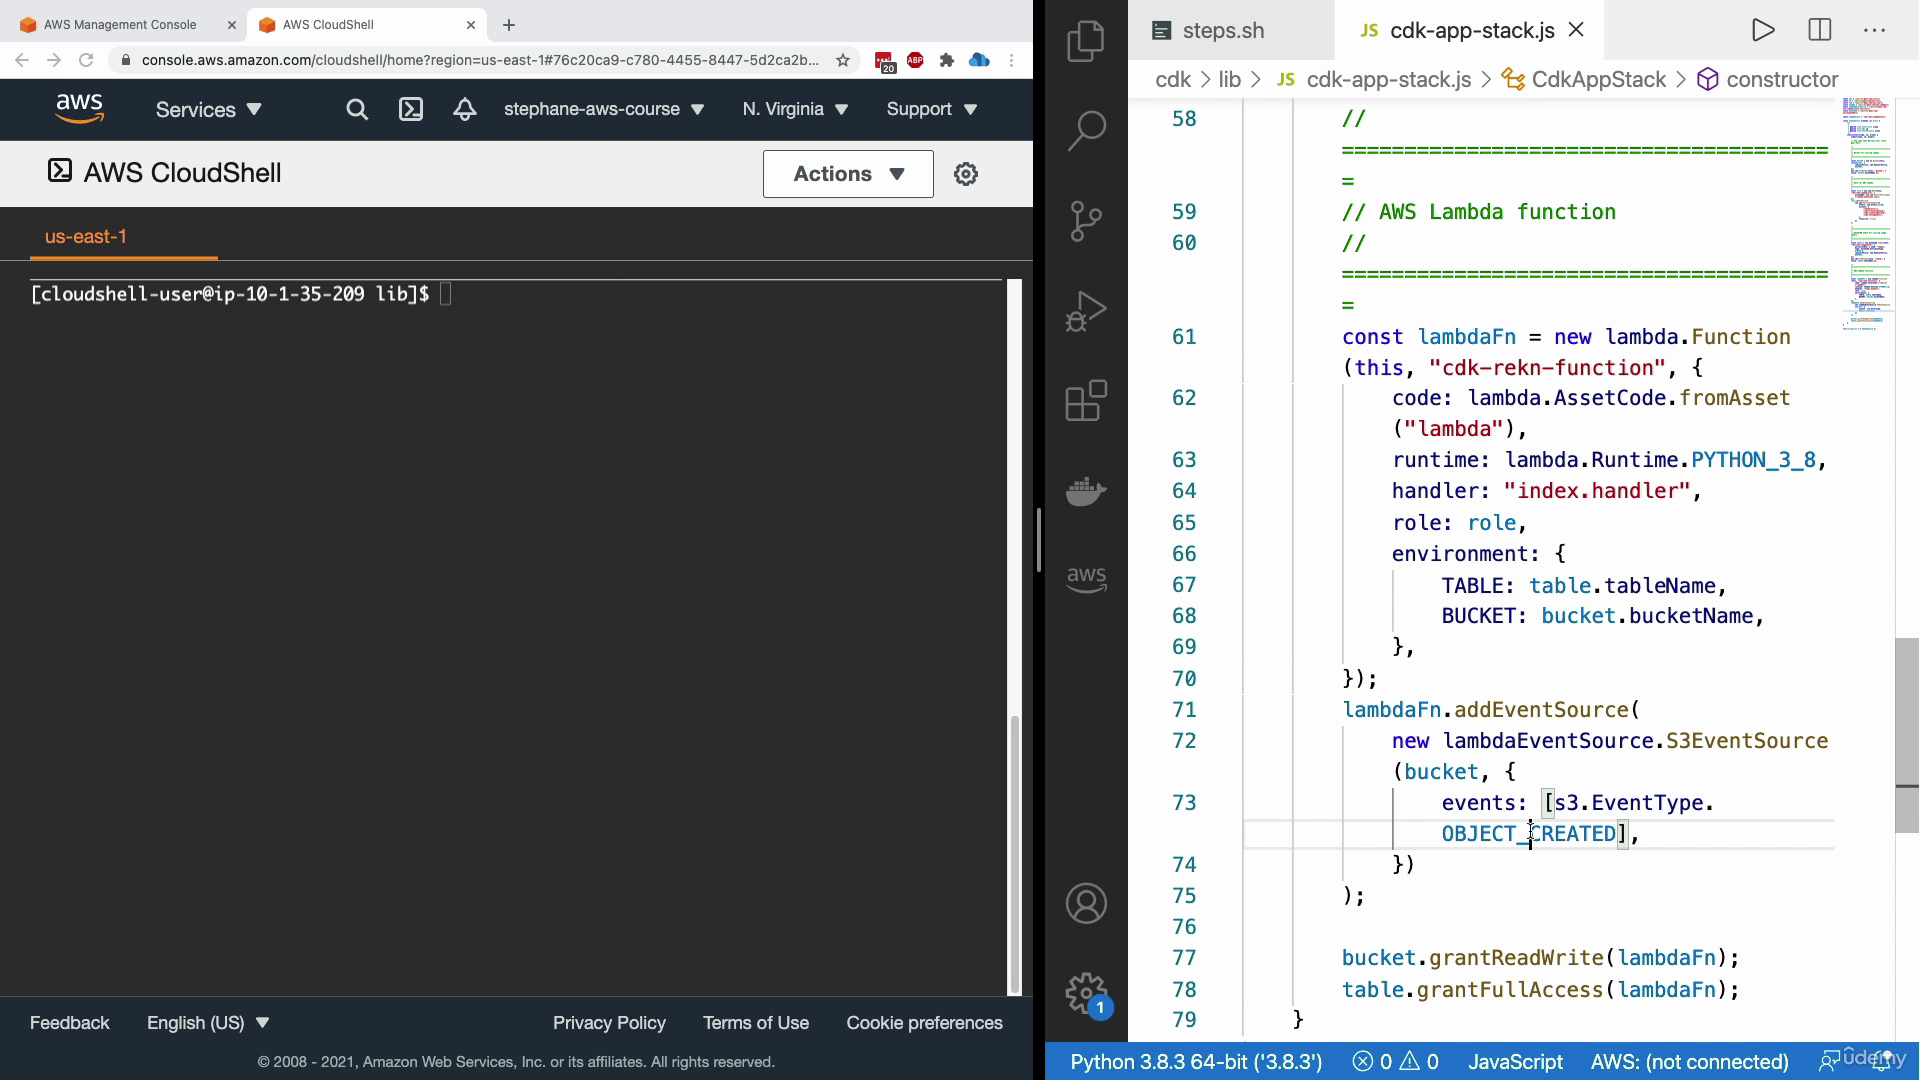Open Chrome three-dot menu
1920x1080 pixels.
[1012, 60]
